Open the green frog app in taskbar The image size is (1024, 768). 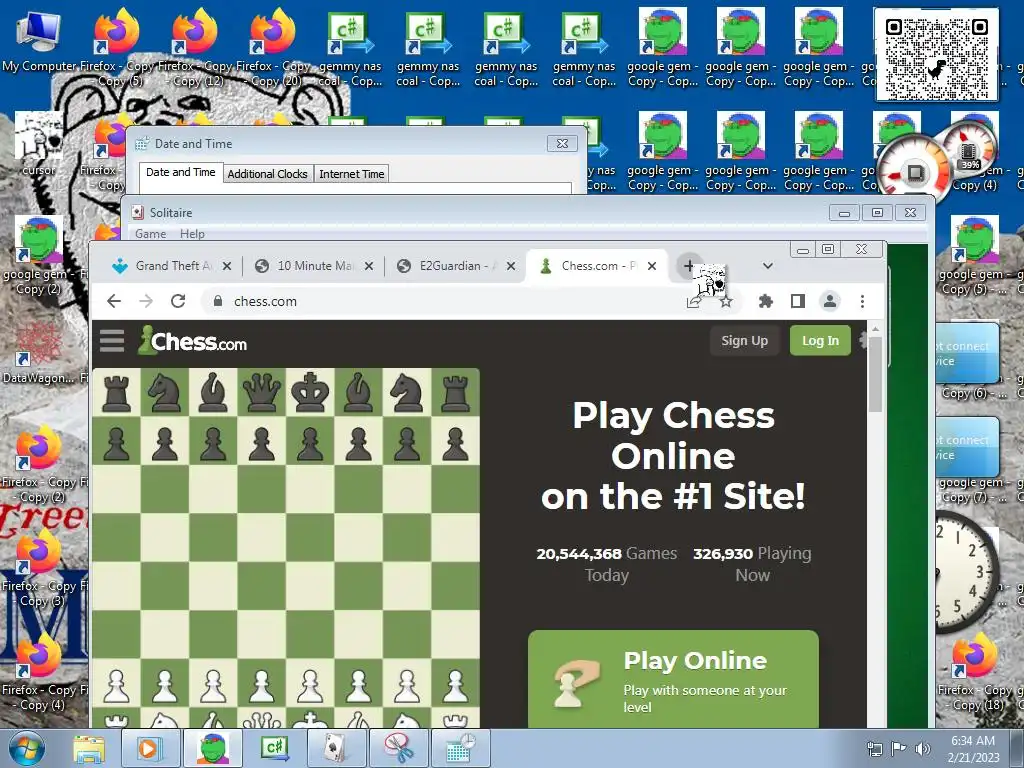tap(212, 748)
